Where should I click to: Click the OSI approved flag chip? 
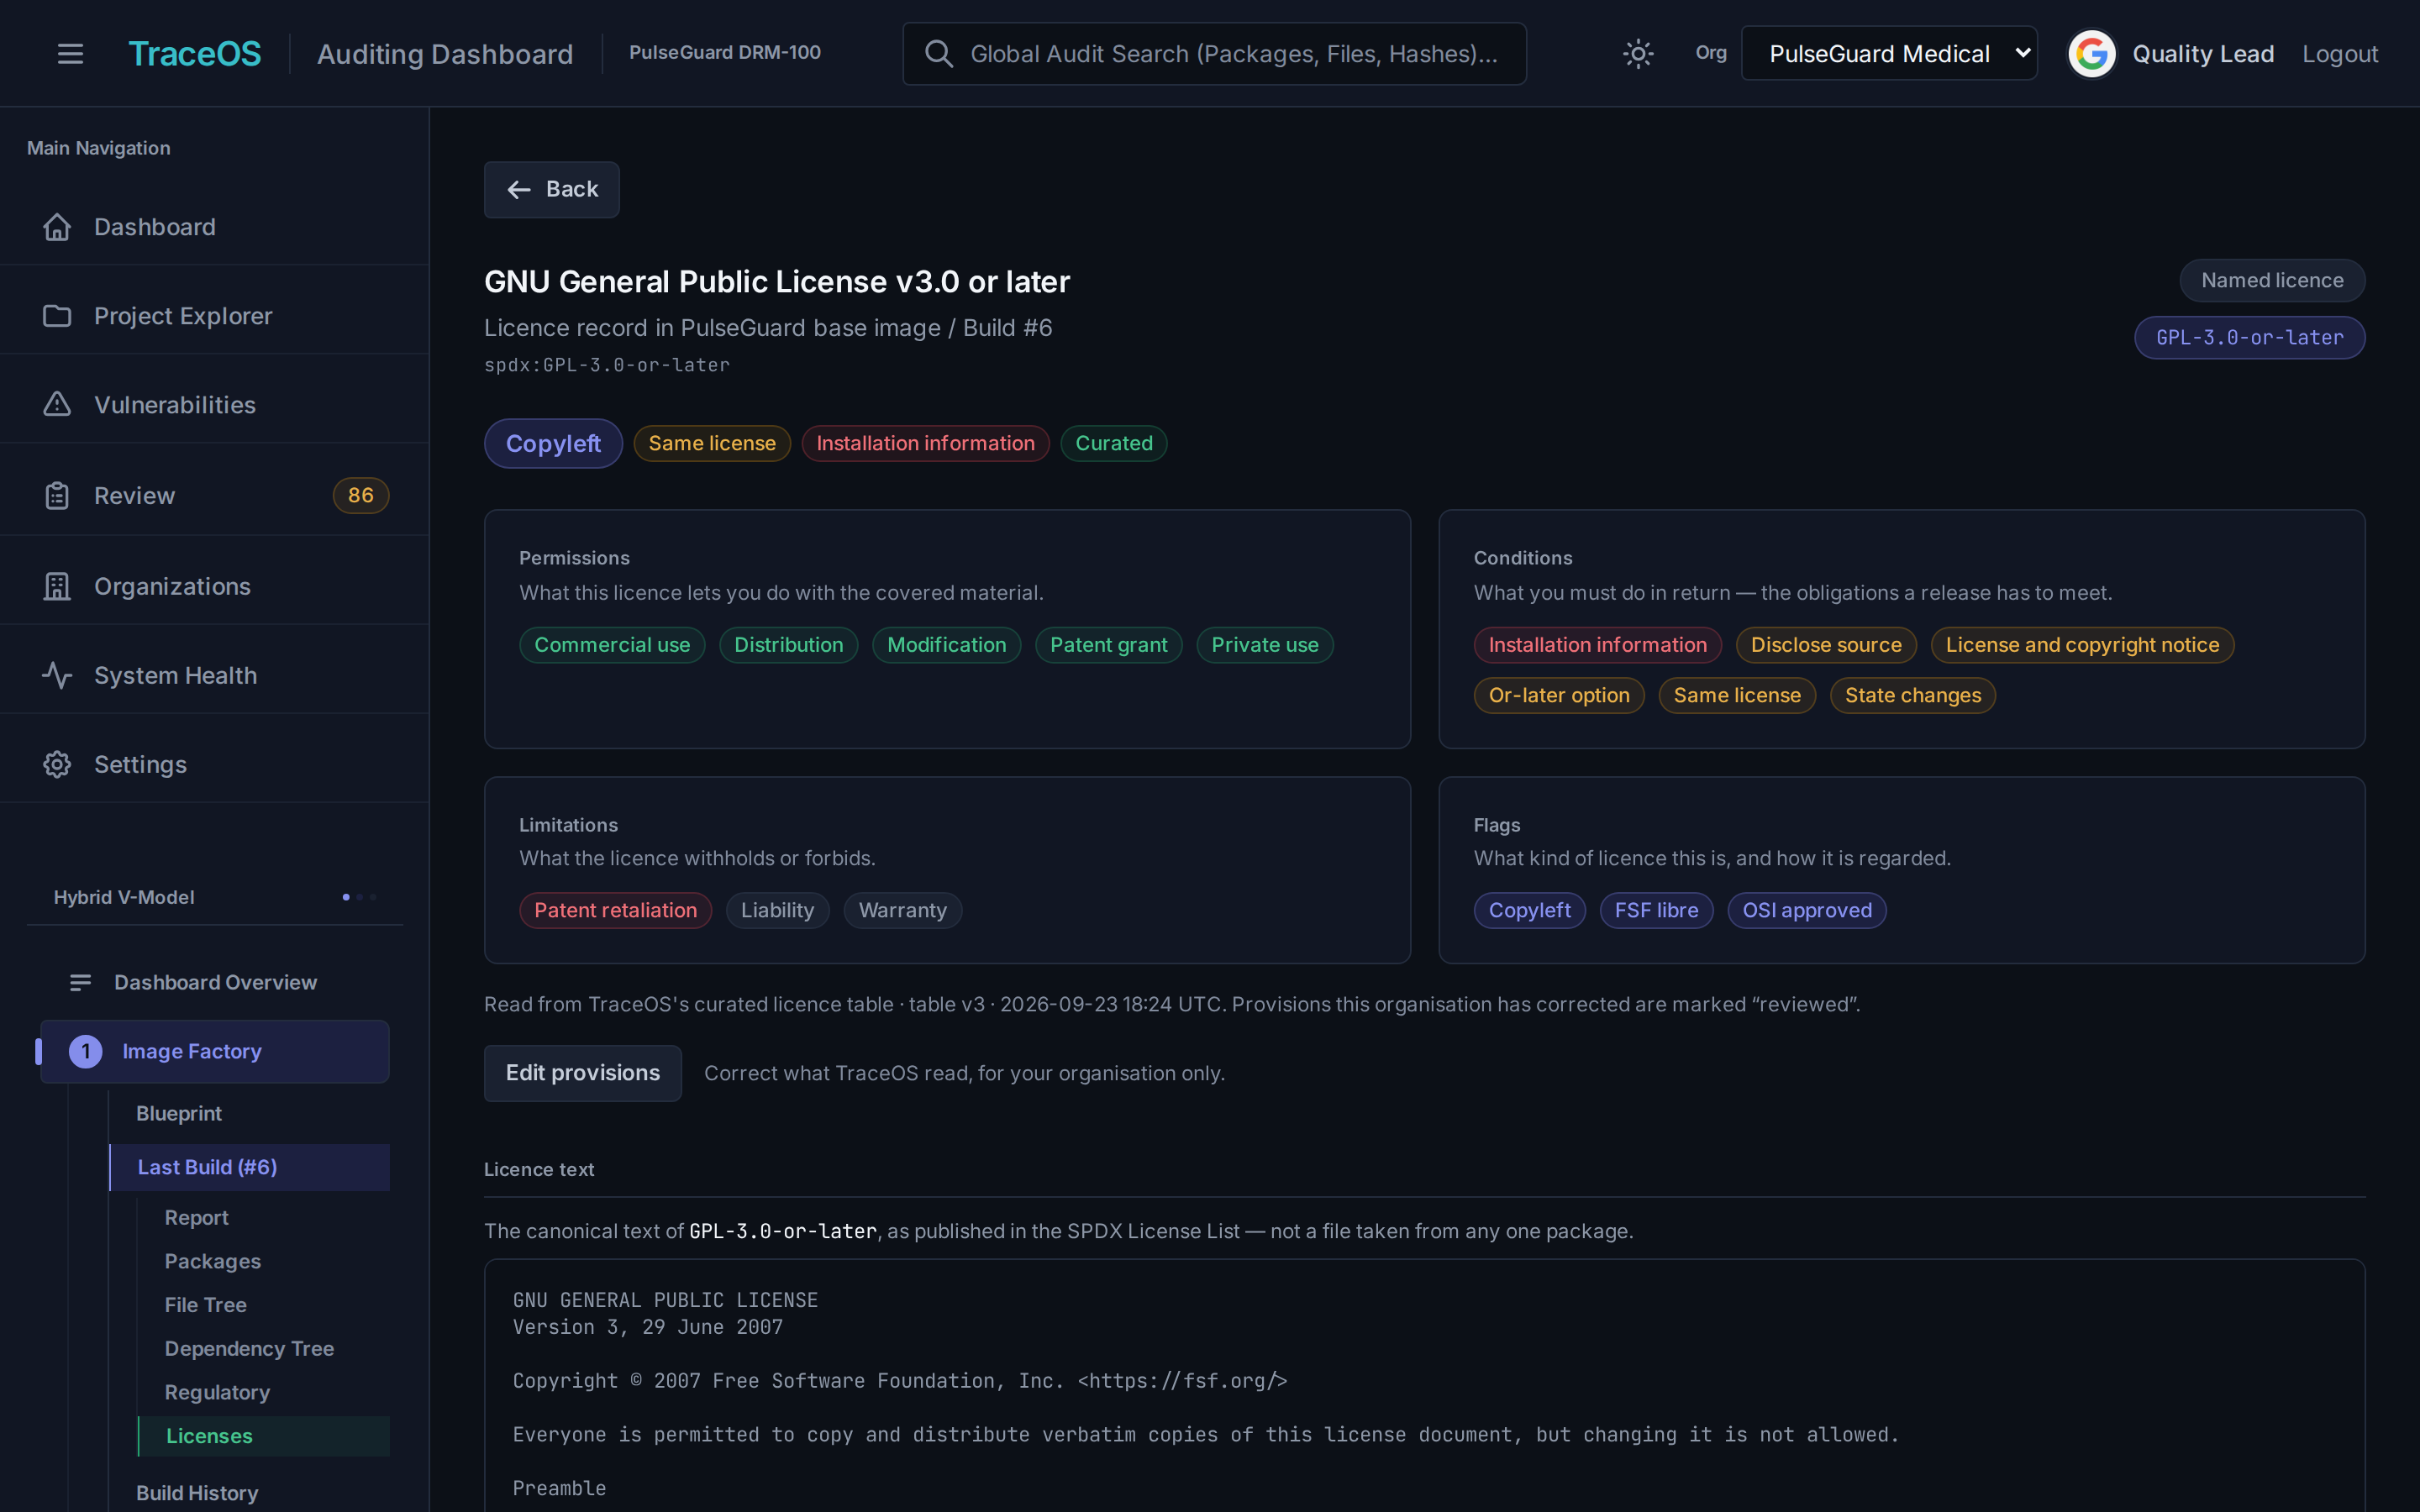tap(1806, 910)
